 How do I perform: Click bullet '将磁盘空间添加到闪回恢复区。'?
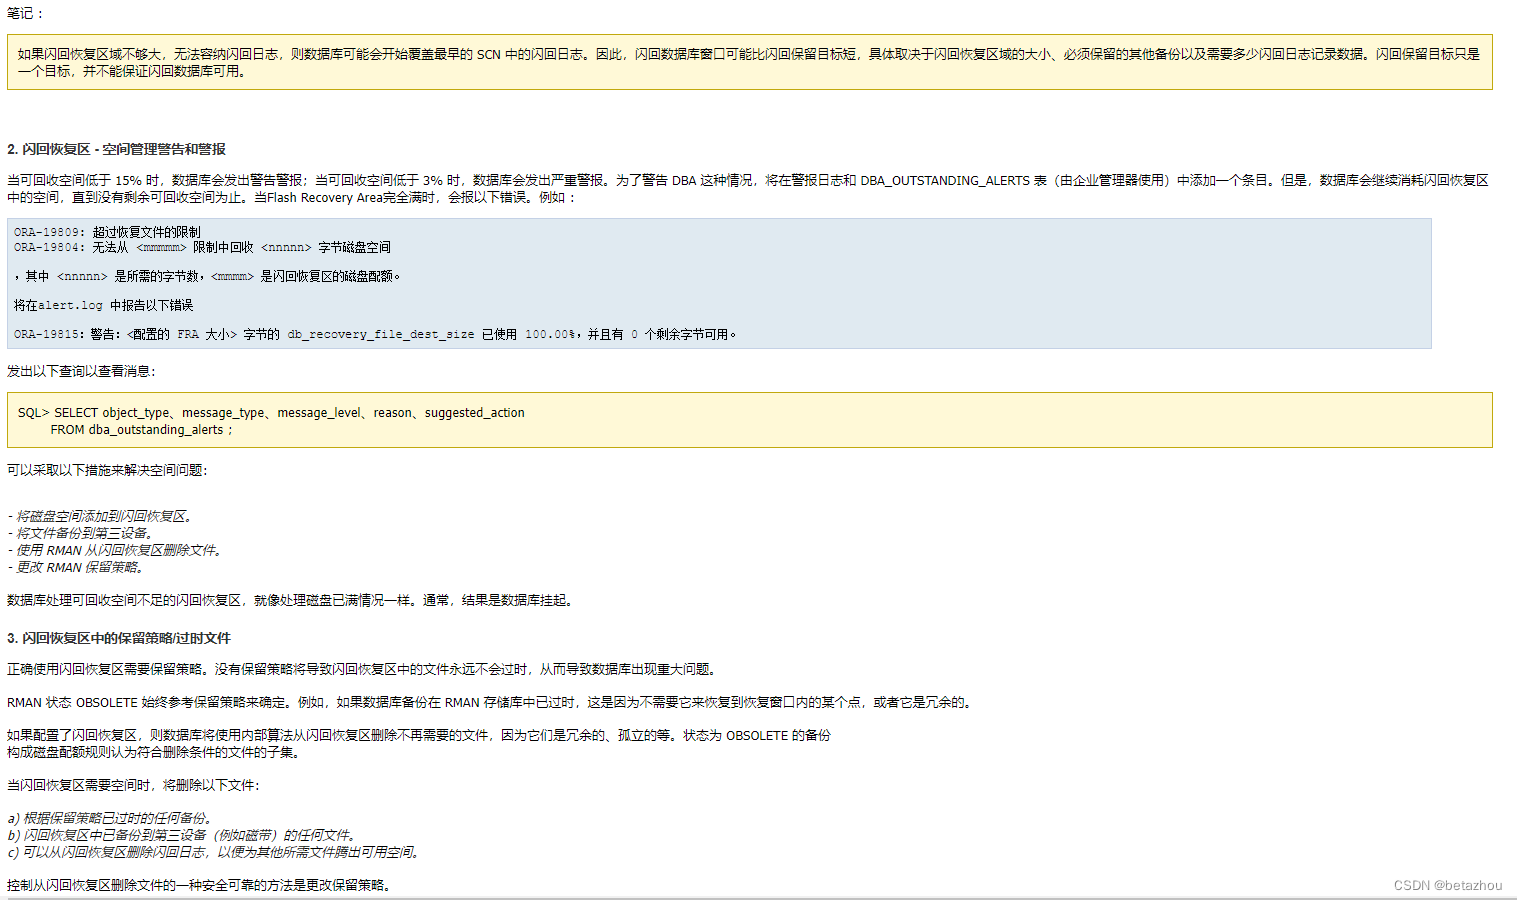(100, 516)
